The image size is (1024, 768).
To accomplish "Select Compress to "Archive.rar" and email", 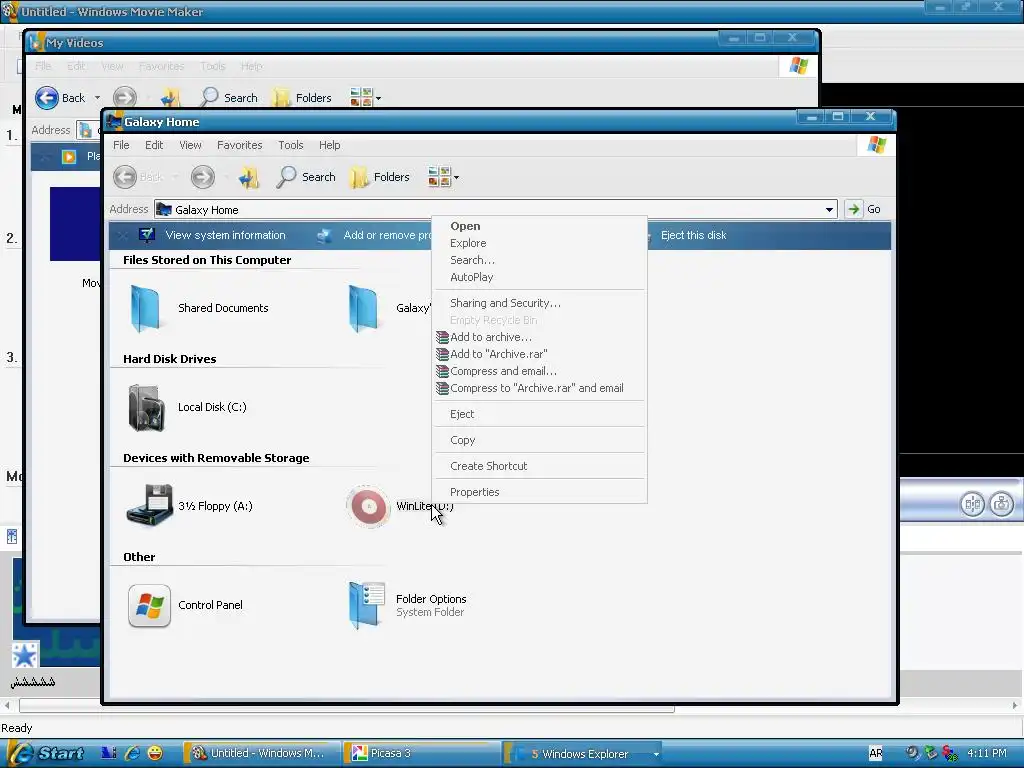I will tap(536, 388).
